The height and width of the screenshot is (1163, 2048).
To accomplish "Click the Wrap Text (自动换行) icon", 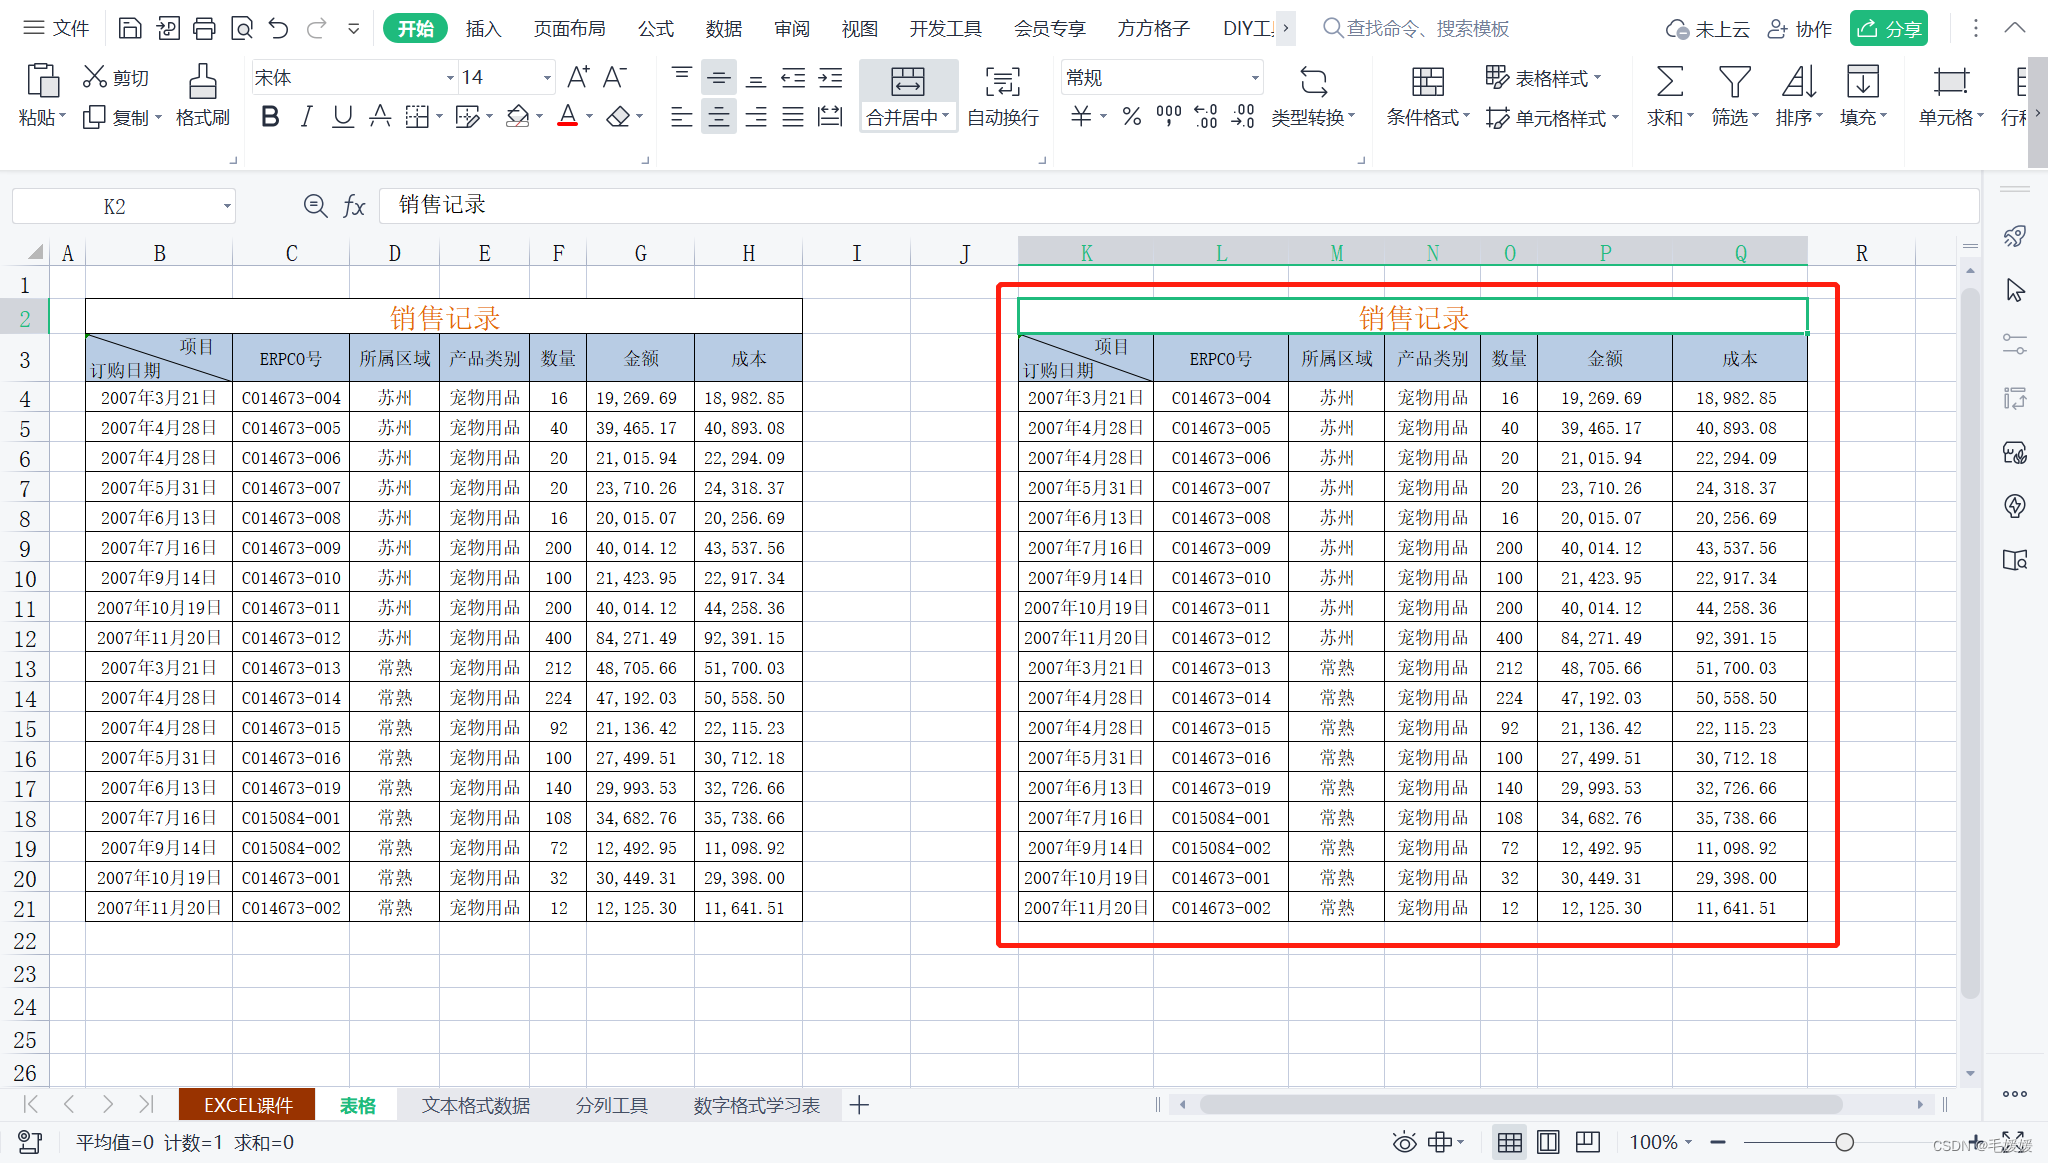I will tap(1002, 82).
